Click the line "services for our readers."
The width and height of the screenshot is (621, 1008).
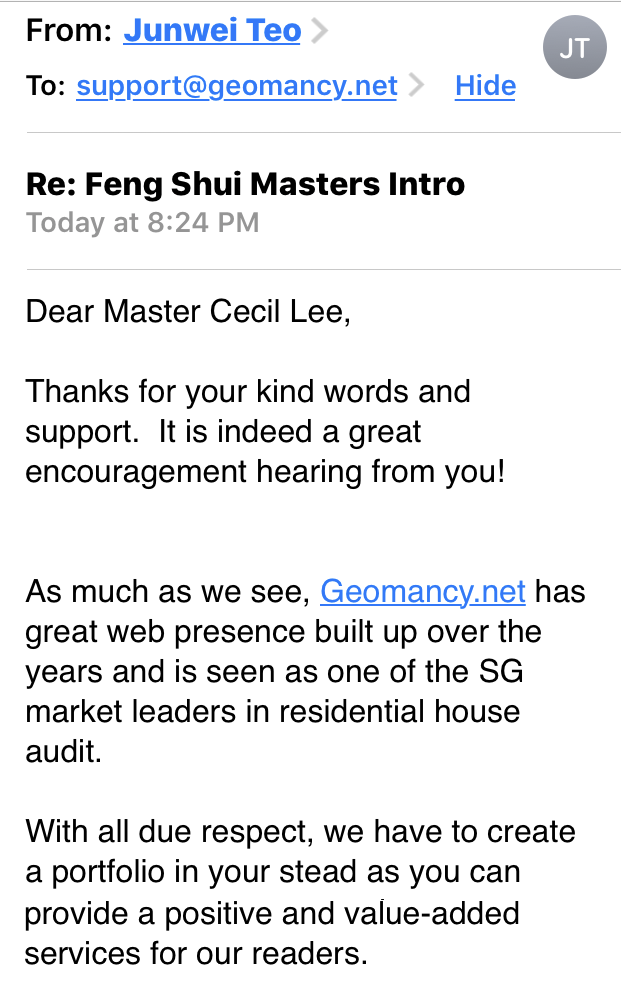point(196,951)
